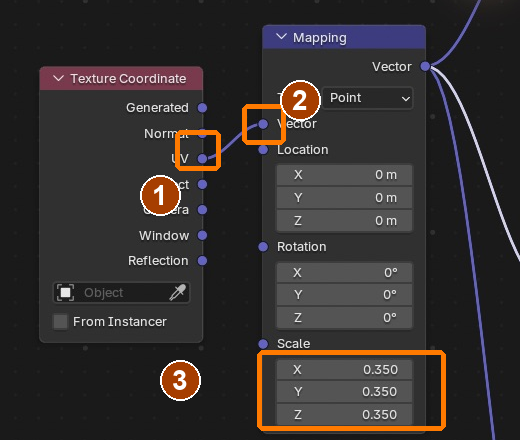The height and width of the screenshot is (440, 520).
Task: Click the Mapping node title
Action: point(320,38)
